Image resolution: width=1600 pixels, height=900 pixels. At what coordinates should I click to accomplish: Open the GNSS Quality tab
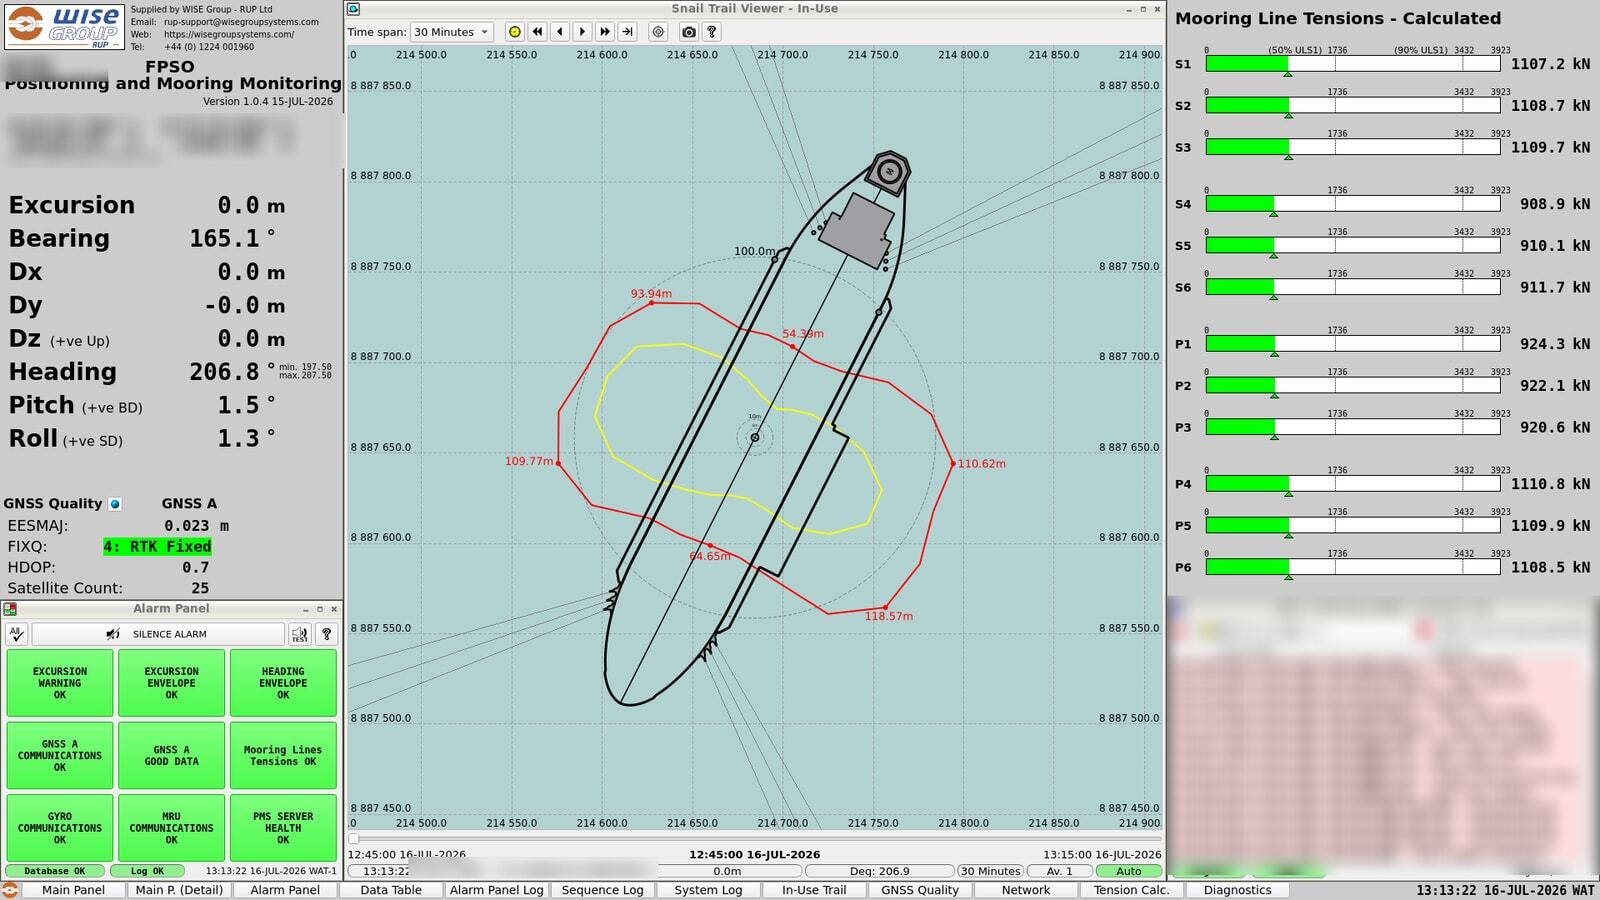coord(920,890)
